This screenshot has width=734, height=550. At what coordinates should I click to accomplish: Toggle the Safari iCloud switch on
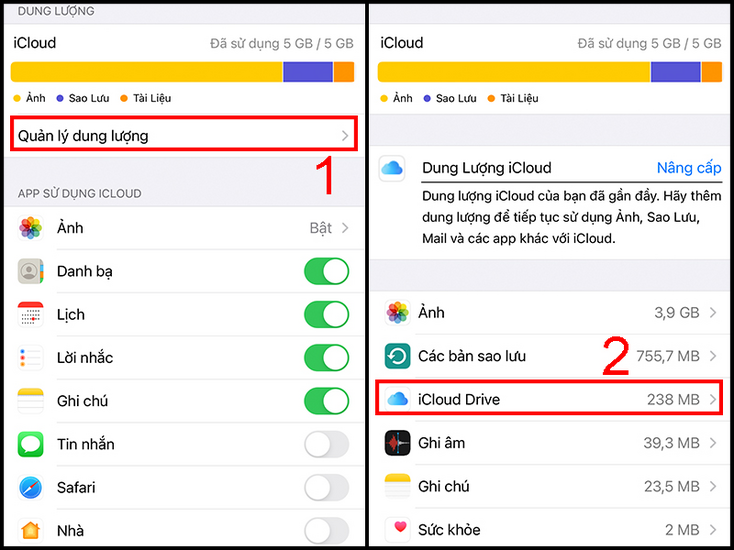pyautogui.click(x=327, y=487)
